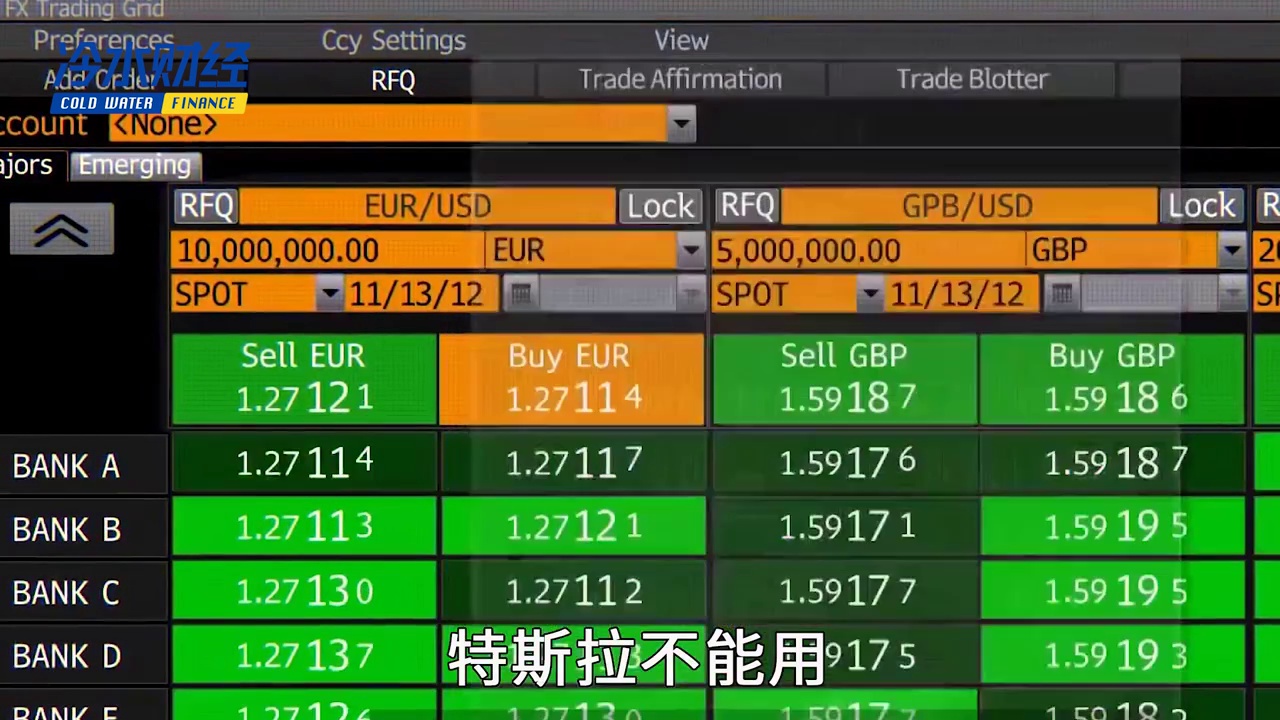
Task: Collapse the grid with the double-chevron button
Action: [x=62, y=229]
